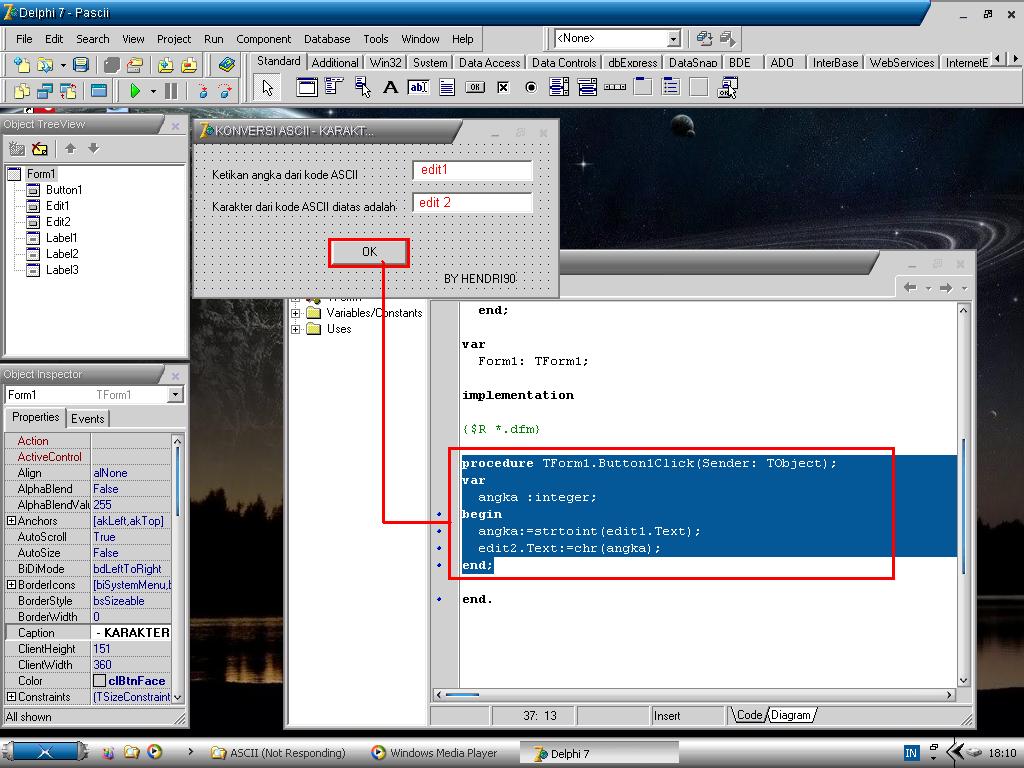Click the edit1 input field on the form
This screenshot has width=1024, height=768.
[x=470, y=170]
